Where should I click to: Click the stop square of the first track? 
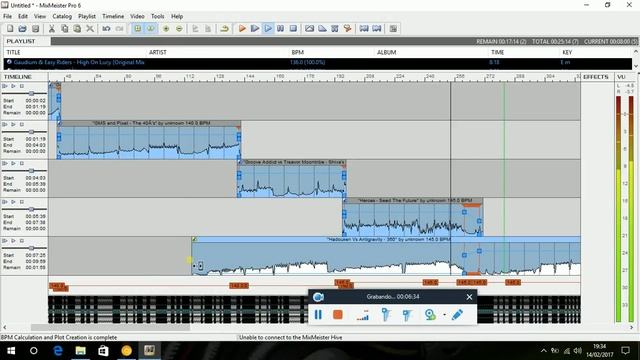22,86
